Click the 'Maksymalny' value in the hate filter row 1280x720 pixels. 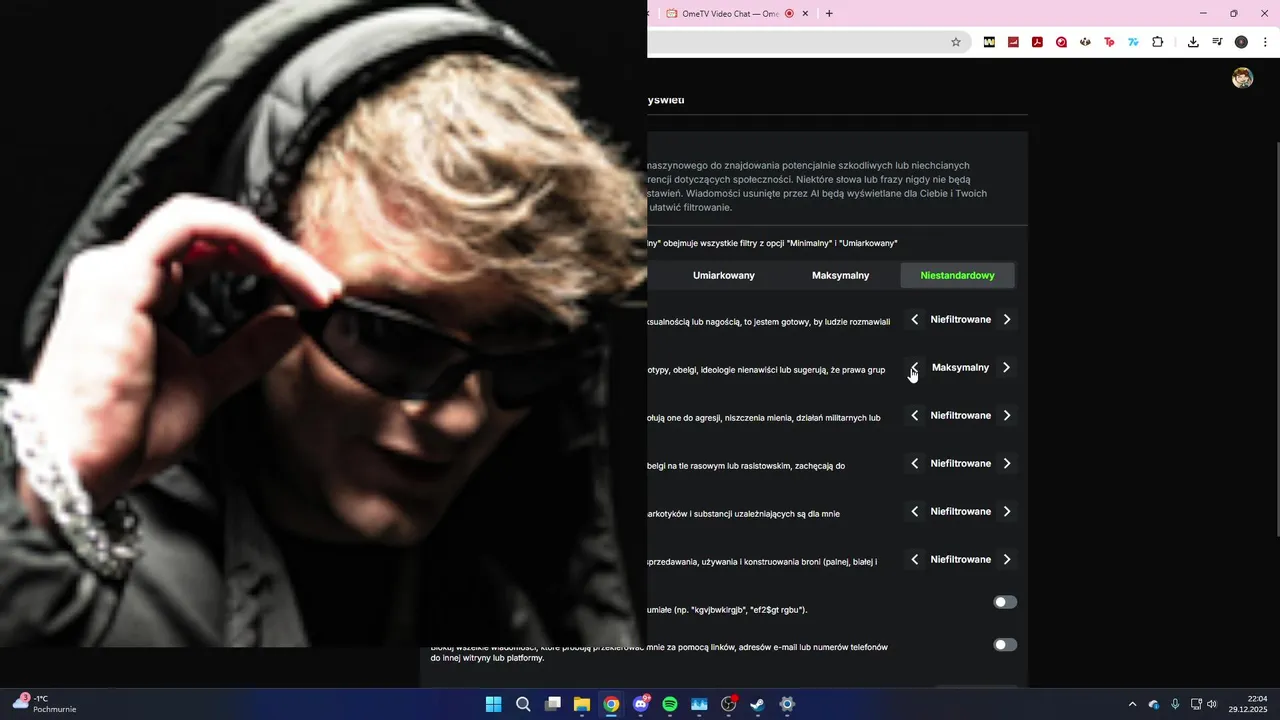pyautogui.click(x=960, y=367)
